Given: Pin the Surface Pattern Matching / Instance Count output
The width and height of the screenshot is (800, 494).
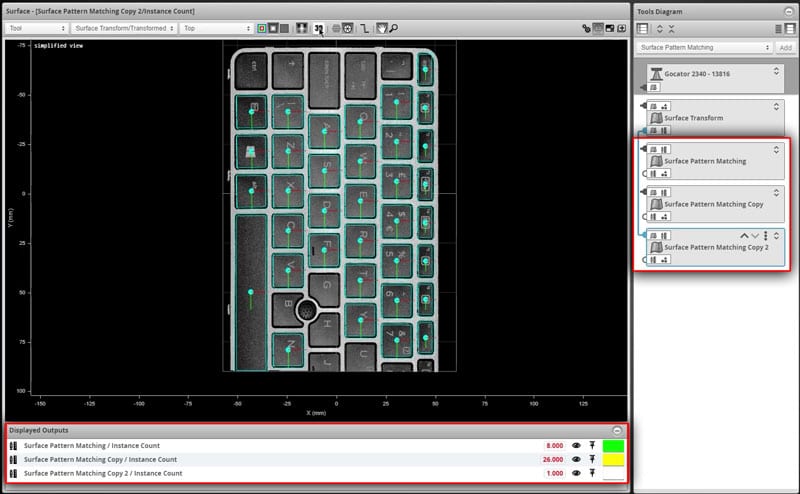Looking at the screenshot, I should point(592,446).
